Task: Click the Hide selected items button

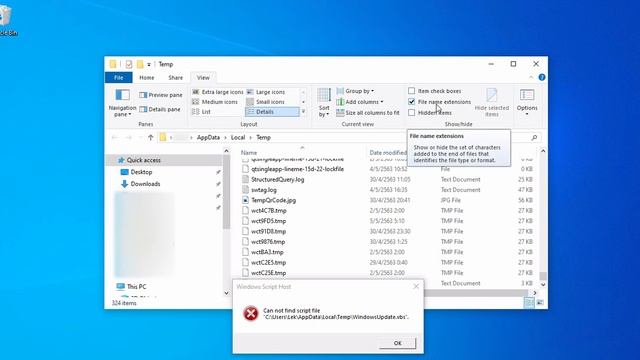Action: point(491,103)
